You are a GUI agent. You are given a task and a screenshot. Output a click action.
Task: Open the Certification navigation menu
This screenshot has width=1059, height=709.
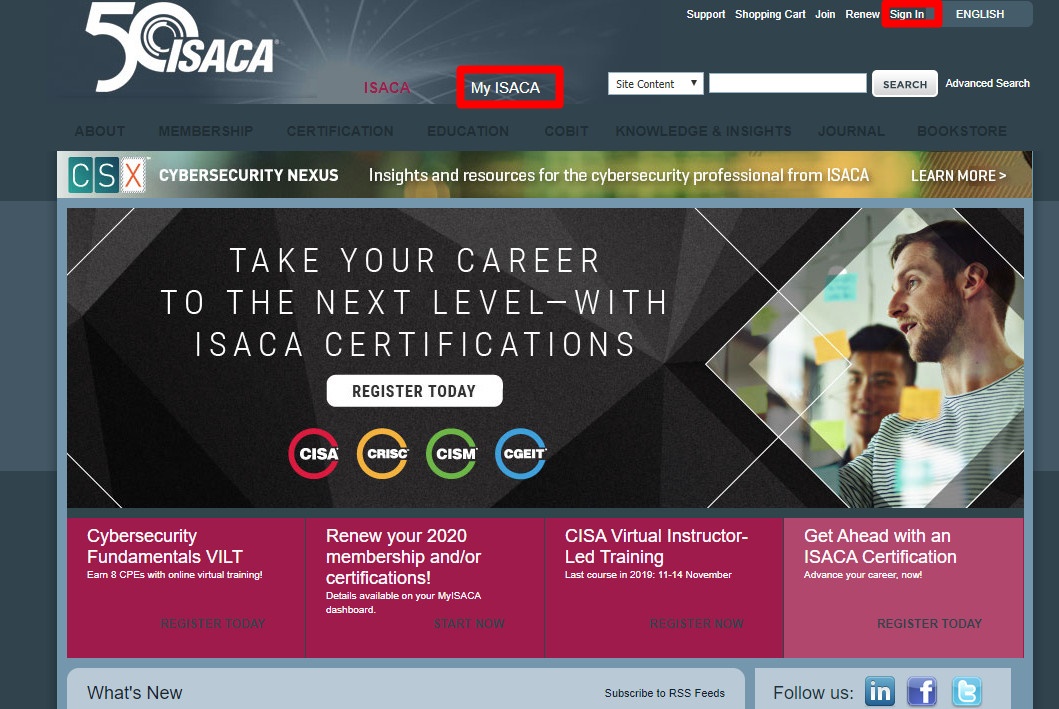[x=340, y=131]
